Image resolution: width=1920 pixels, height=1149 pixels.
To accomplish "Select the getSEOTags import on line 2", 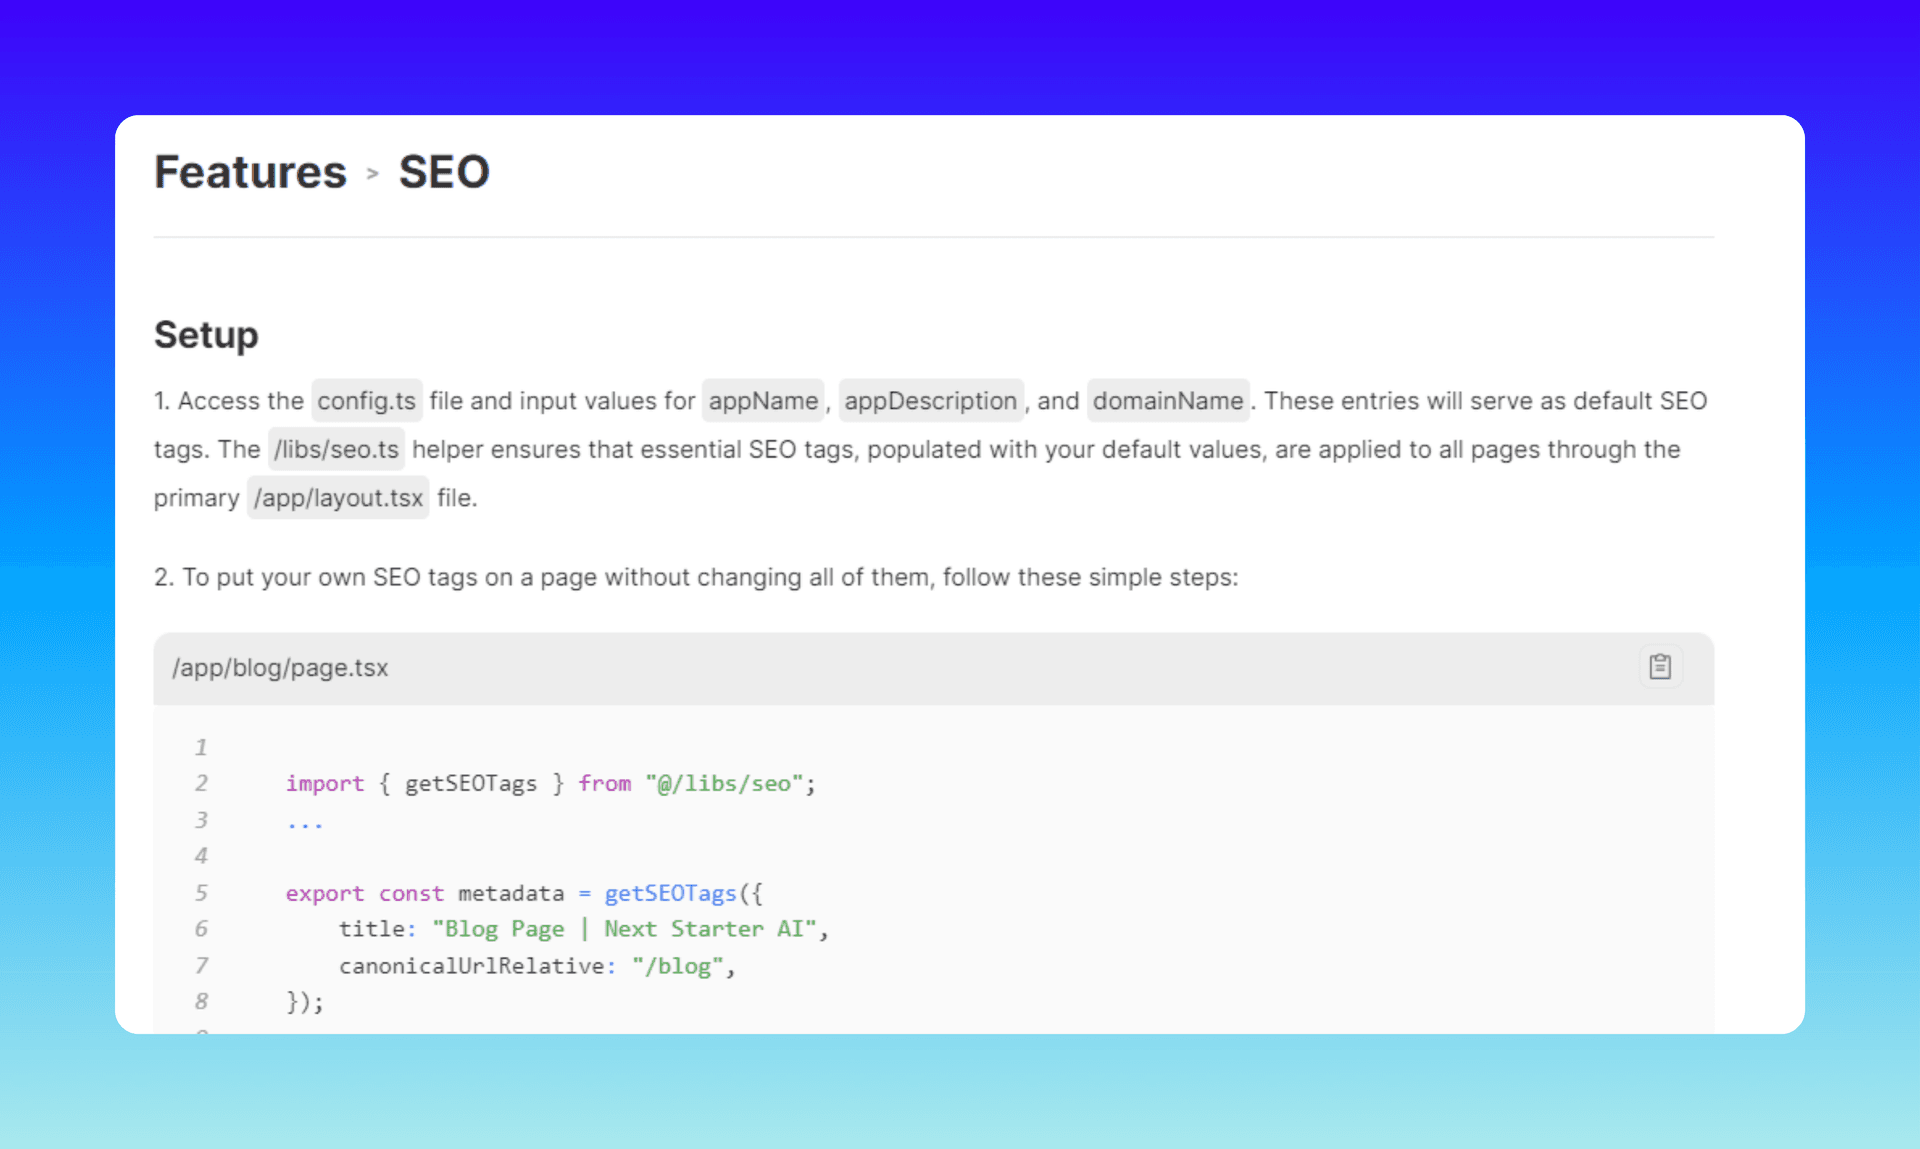I will tap(470, 783).
